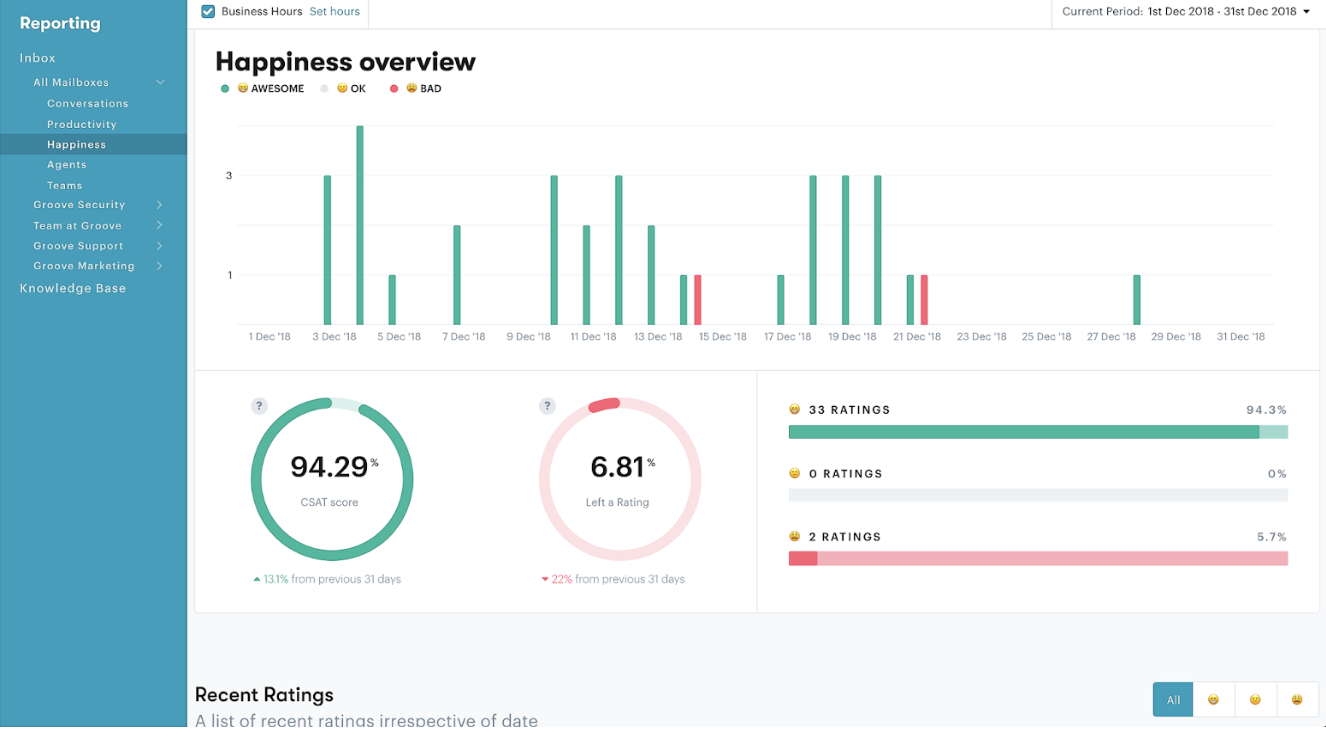
Task: Click the 13.1% from previous 31 days text
Action: pos(327,579)
